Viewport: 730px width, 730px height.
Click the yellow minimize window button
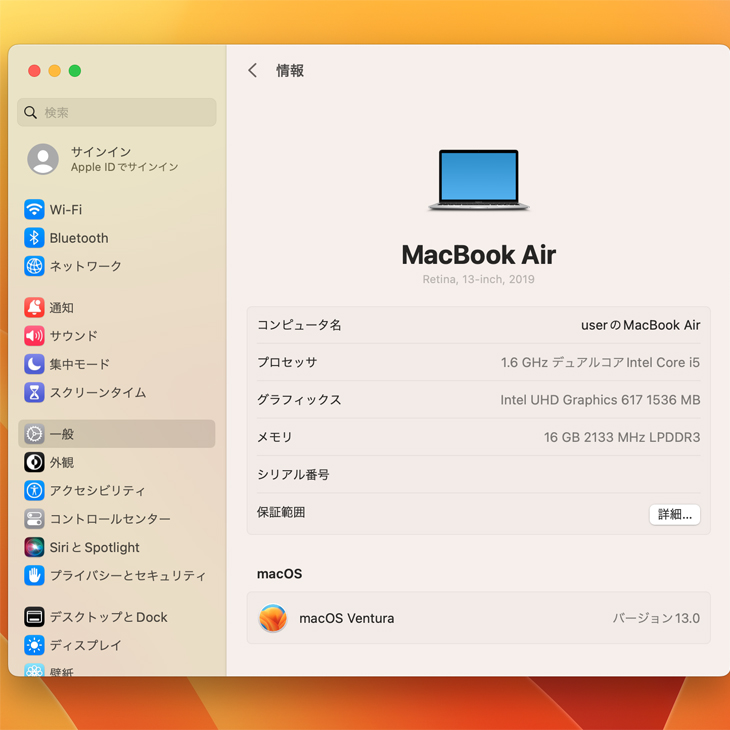click(54, 71)
